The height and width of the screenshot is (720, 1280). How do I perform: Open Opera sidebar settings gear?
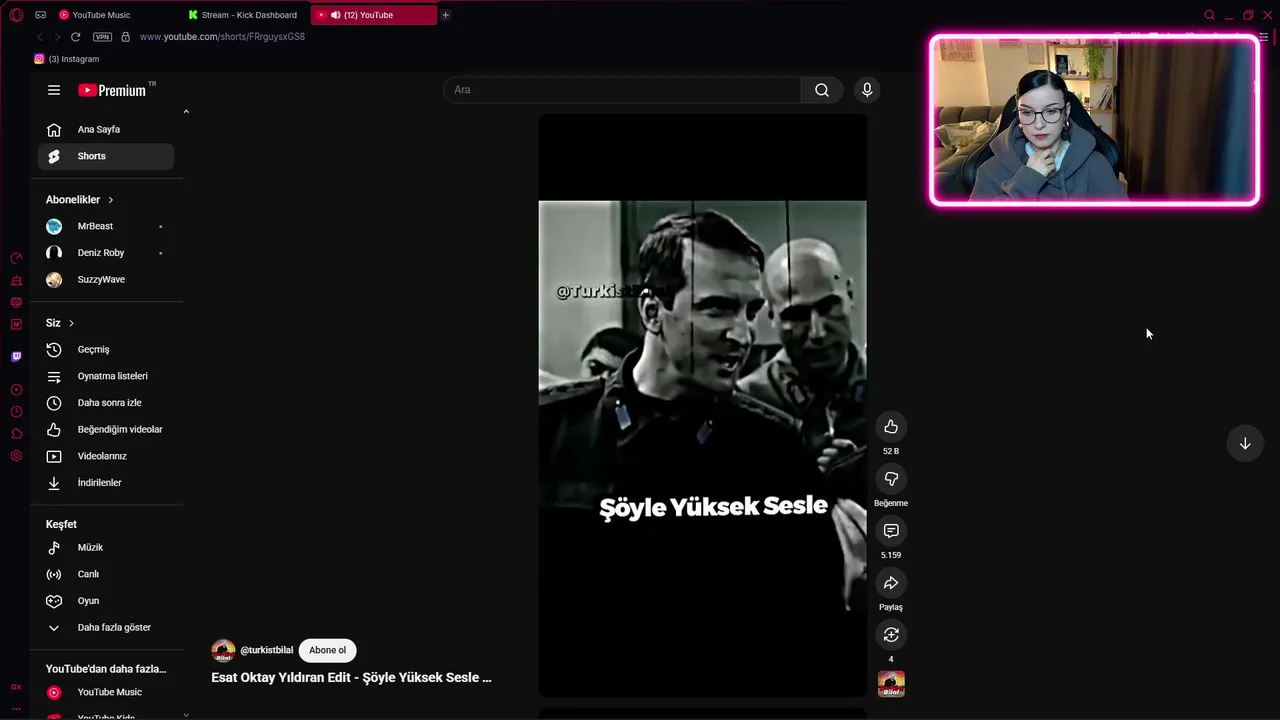click(16, 456)
